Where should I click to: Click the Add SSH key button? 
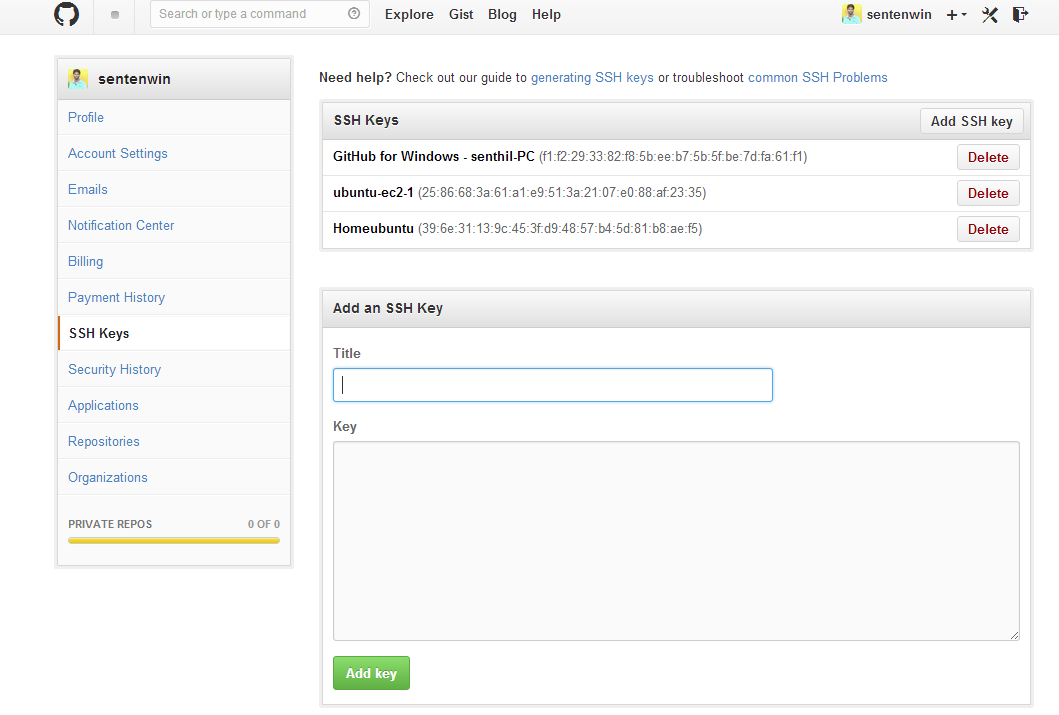pyautogui.click(x=971, y=121)
